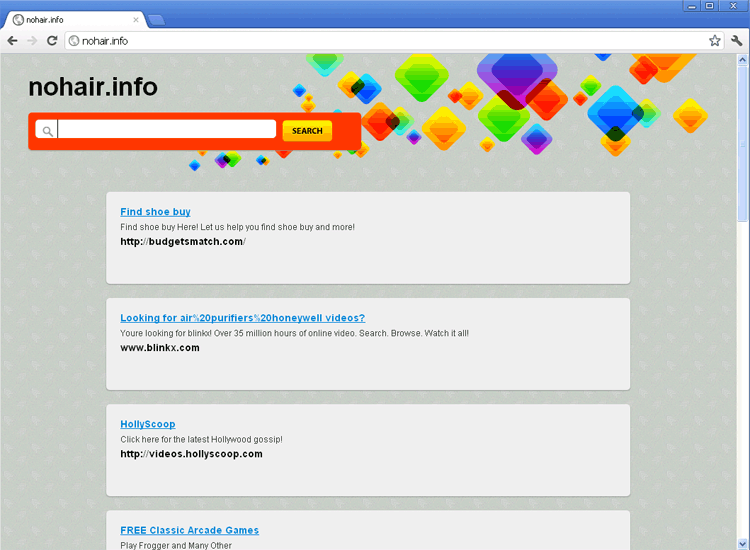The width and height of the screenshot is (750, 550).
Task: Close the nohair.info tab
Action: point(136,20)
